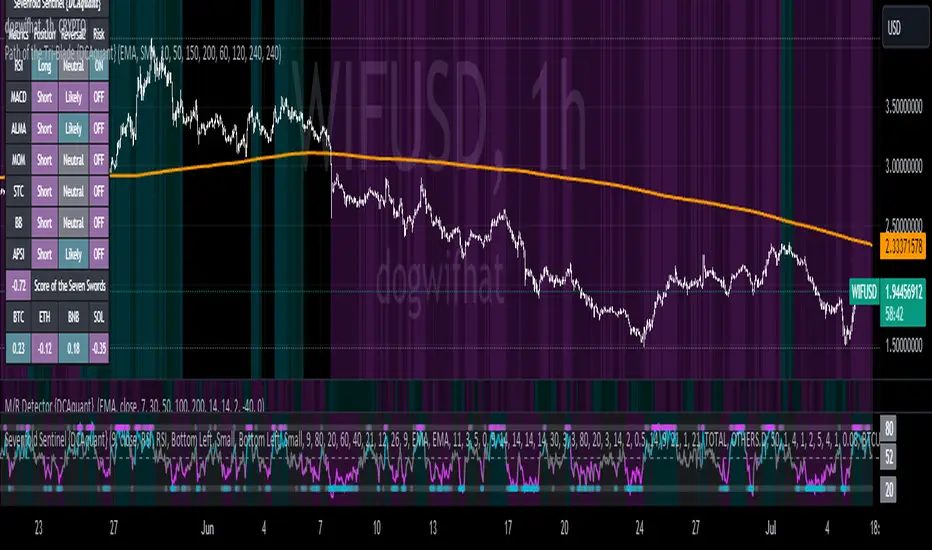Screen dimensions: 932x550
Task: Click the OFF cell in APSI row
Action: click(99, 254)
